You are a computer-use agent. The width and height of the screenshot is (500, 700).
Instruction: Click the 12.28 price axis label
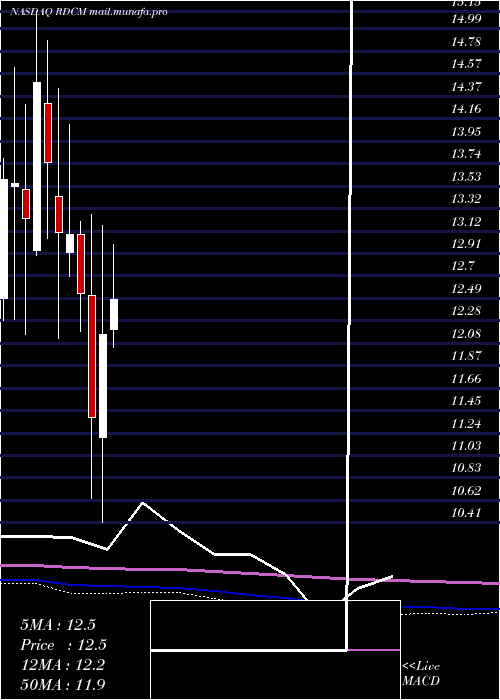pyautogui.click(x=466, y=311)
